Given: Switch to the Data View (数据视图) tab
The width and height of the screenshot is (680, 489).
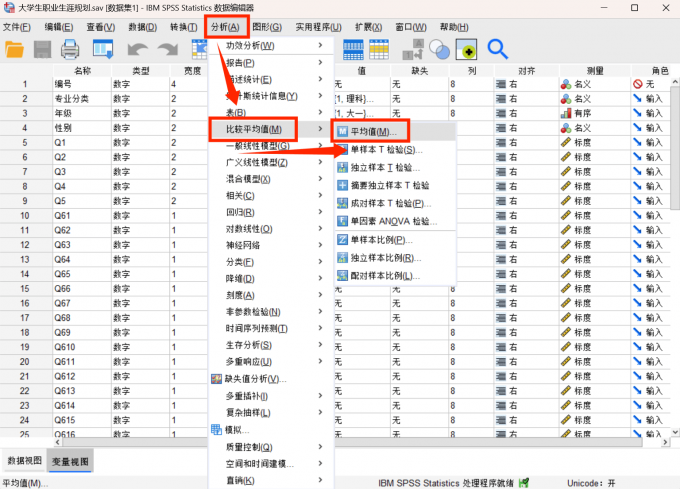Looking at the screenshot, I should pos(25,461).
